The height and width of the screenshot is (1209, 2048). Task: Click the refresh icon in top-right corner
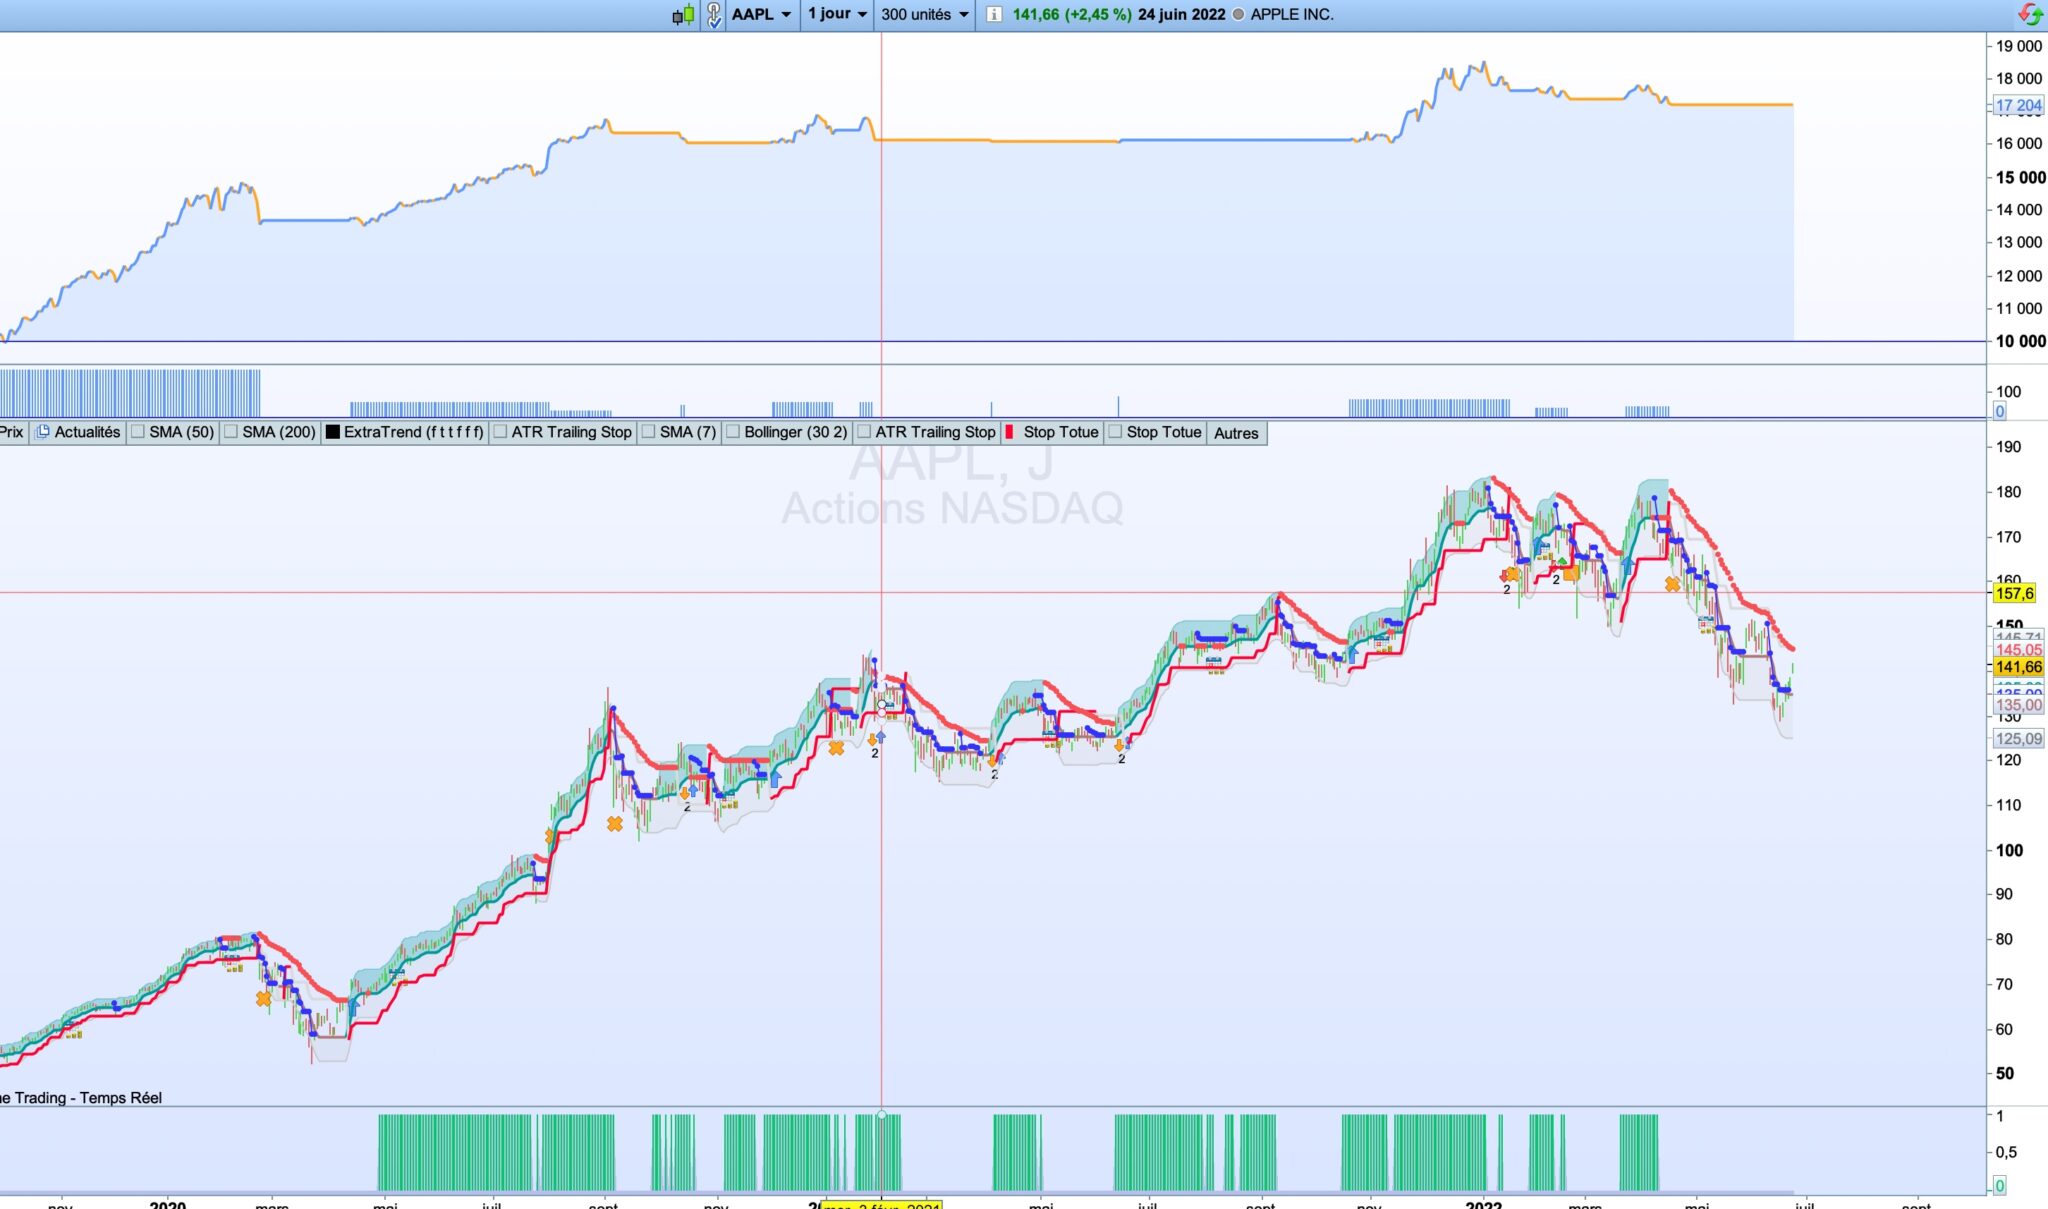2030,15
